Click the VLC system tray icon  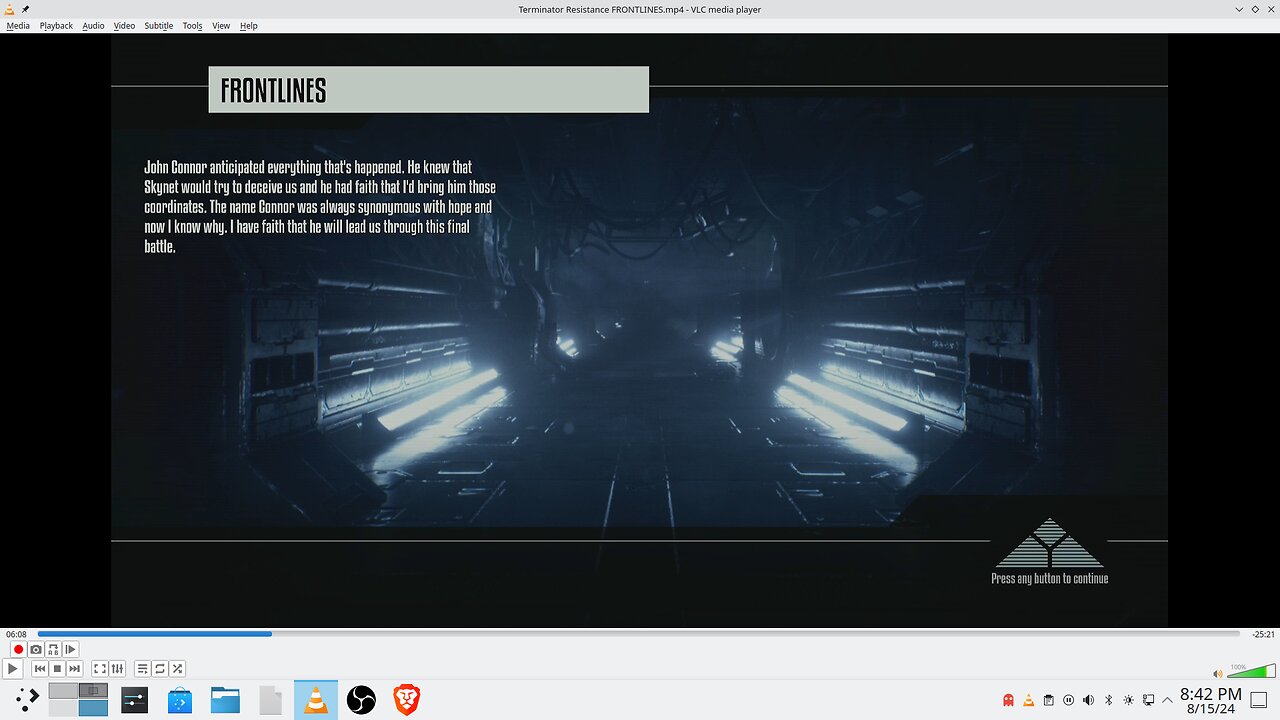(x=1028, y=700)
